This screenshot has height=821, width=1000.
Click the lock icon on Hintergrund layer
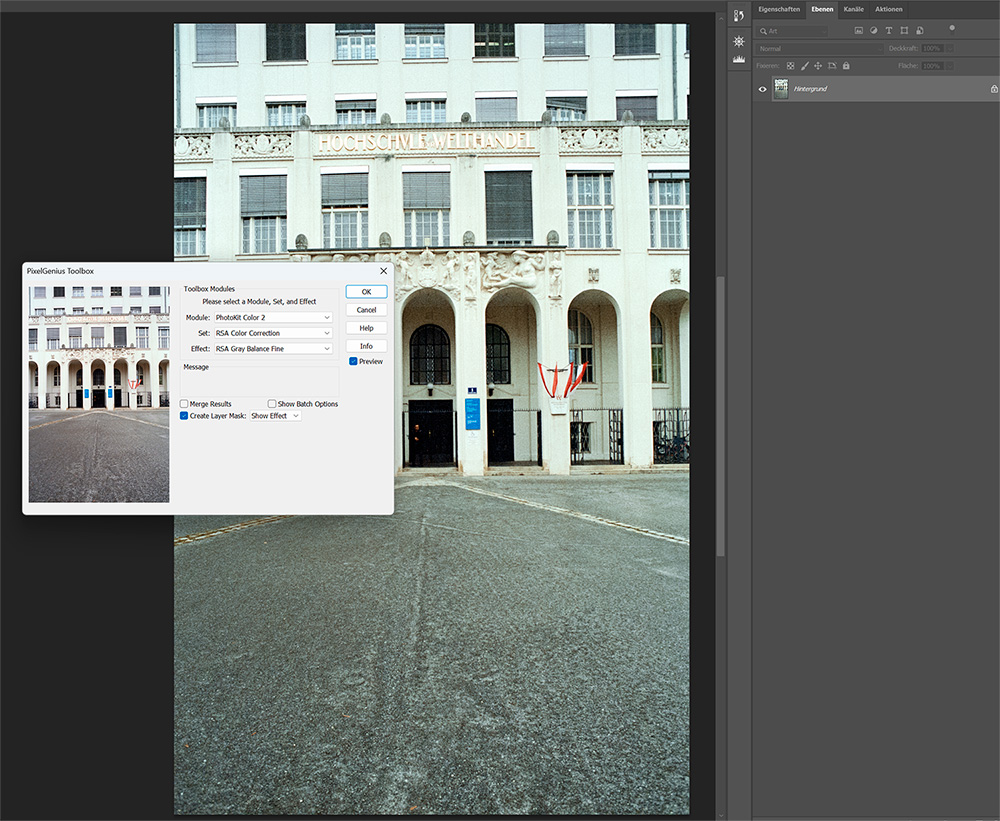(994, 89)
